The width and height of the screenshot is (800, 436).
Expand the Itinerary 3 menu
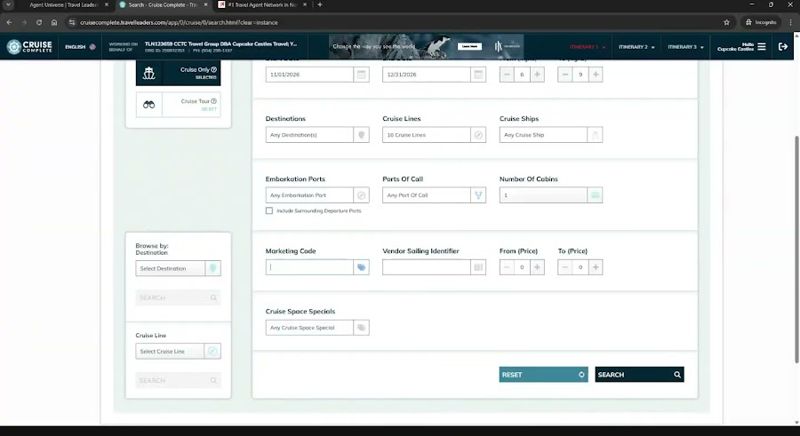coord(685,47)
